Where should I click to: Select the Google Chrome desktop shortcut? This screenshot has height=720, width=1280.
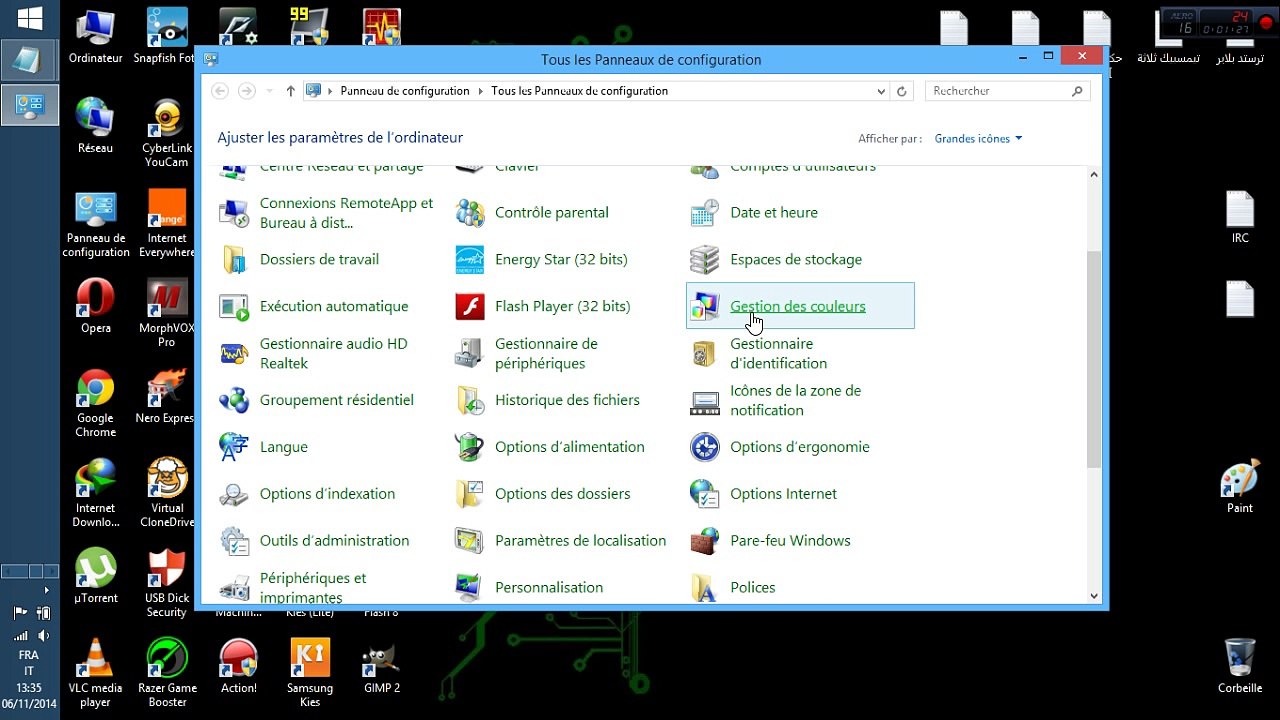95,404
